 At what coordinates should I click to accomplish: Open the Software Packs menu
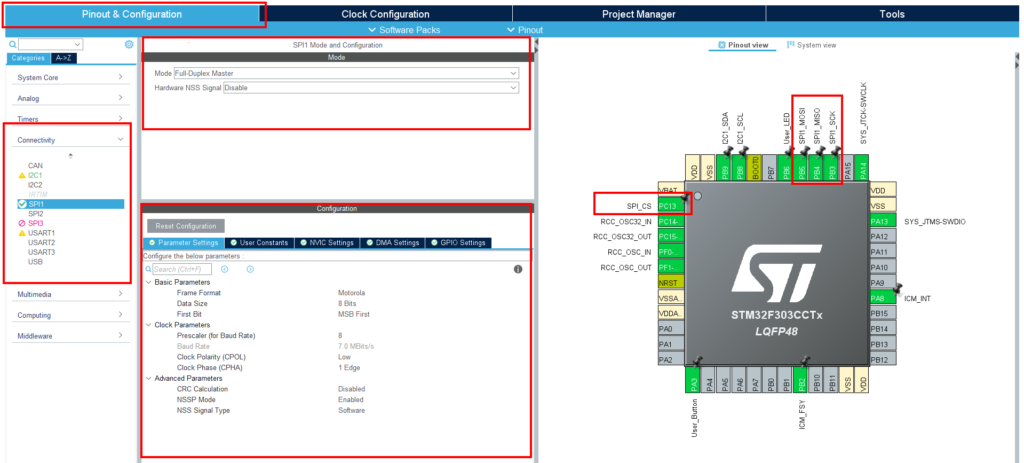(404, 30)
